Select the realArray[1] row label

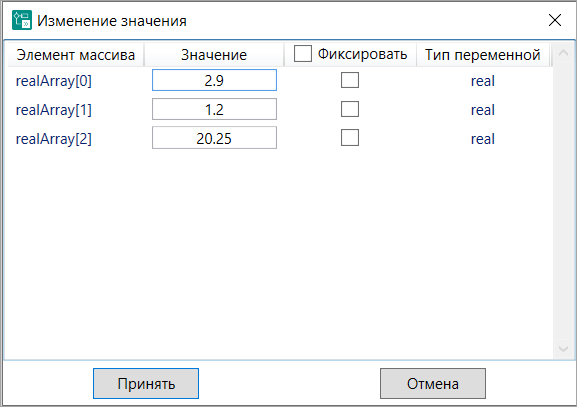(x=54, y=110)
